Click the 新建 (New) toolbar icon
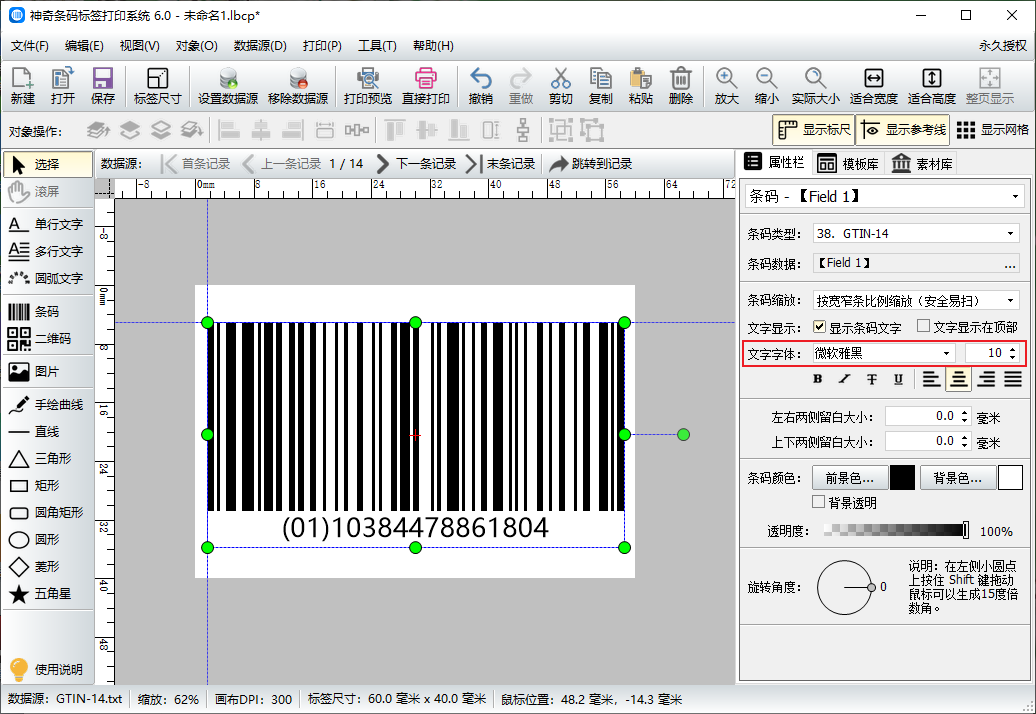 22,85
